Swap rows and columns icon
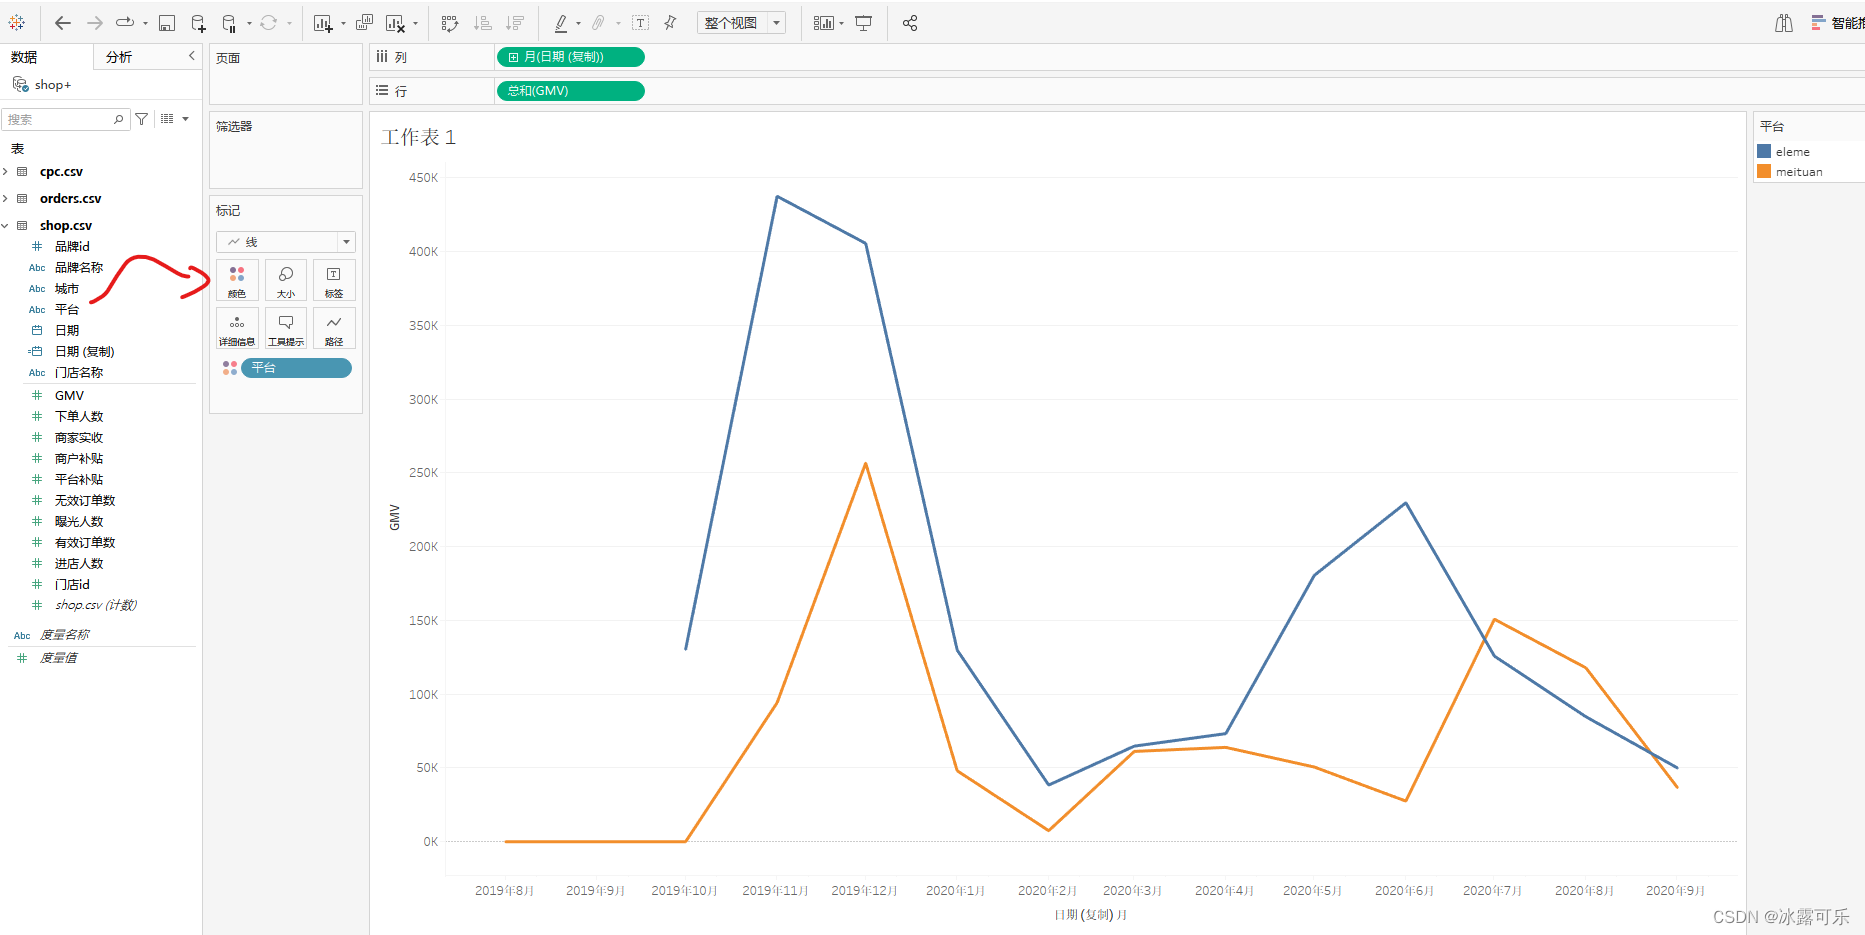 tap(450, 23)
